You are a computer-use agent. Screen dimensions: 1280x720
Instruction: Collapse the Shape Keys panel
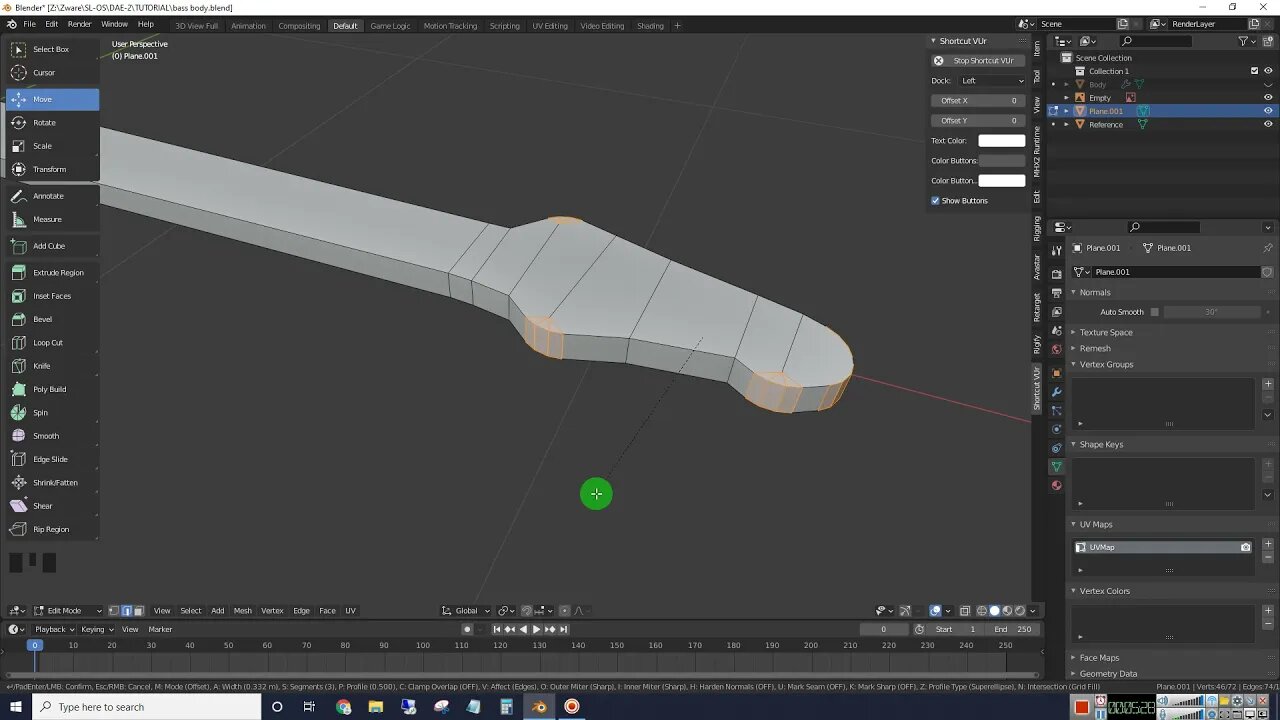point(1101,444)
